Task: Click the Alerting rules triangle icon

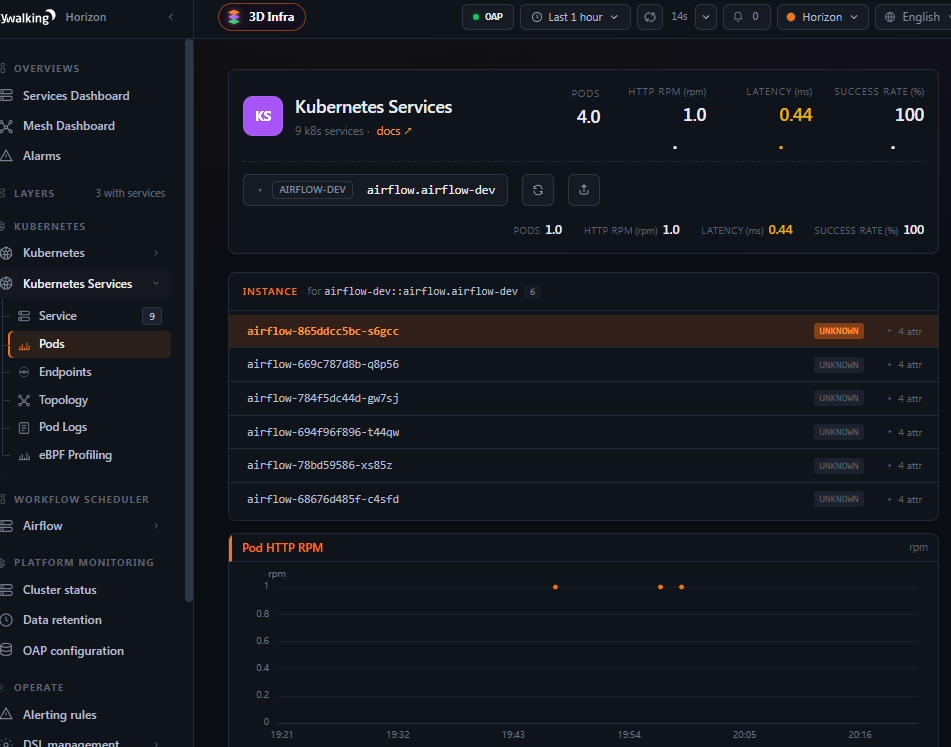Action: 7,714
